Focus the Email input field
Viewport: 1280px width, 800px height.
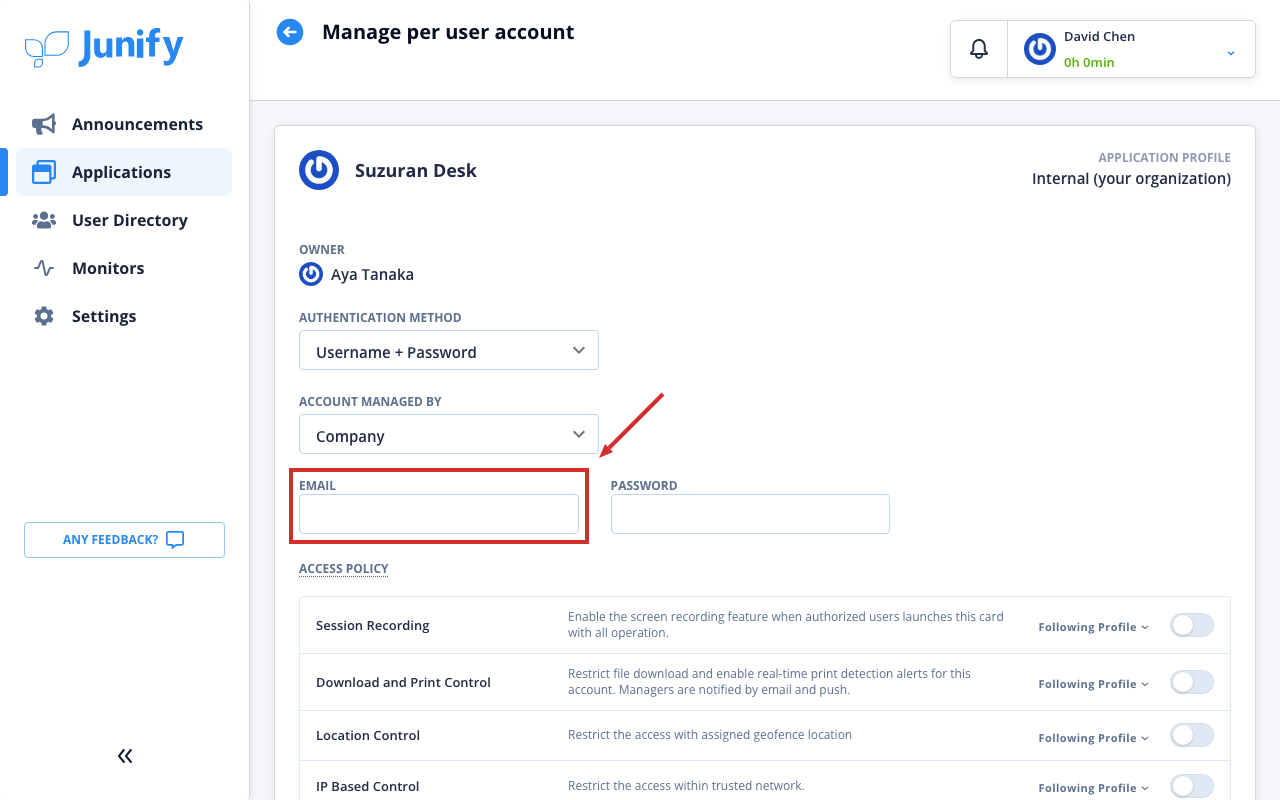point(439,514)
